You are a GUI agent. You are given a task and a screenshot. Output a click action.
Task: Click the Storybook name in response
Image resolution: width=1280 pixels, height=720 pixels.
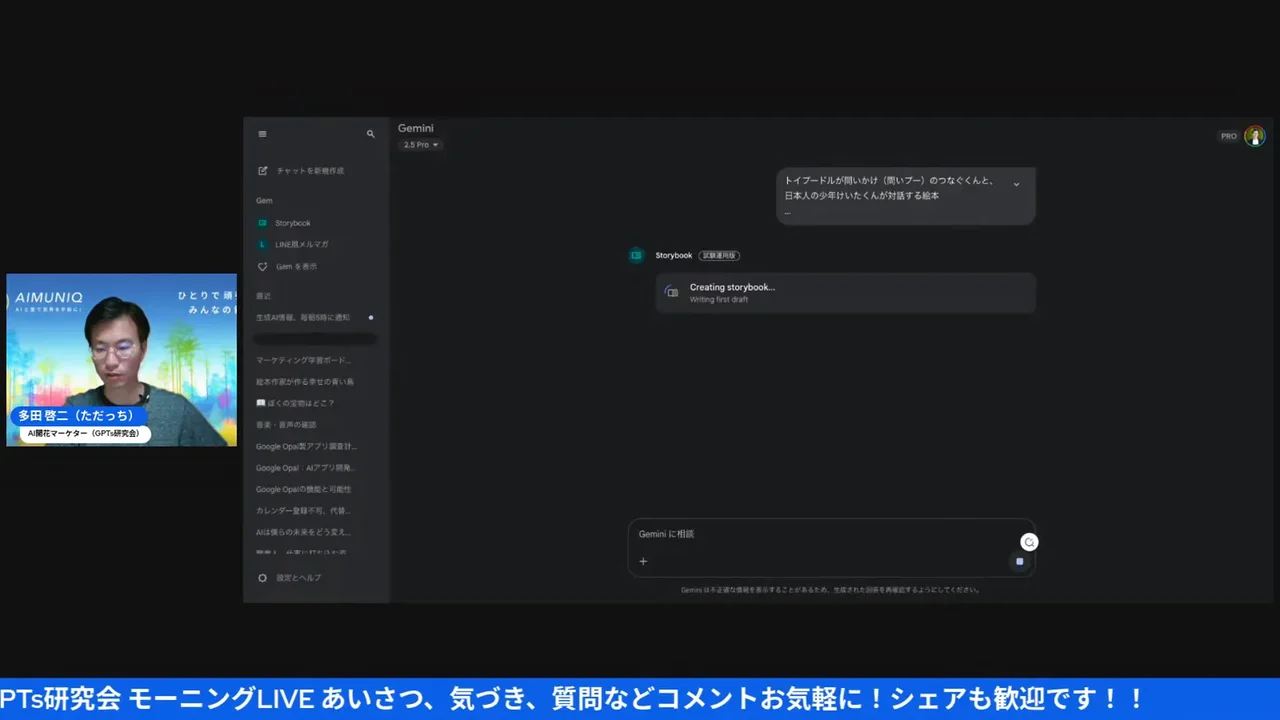[674, 255]
